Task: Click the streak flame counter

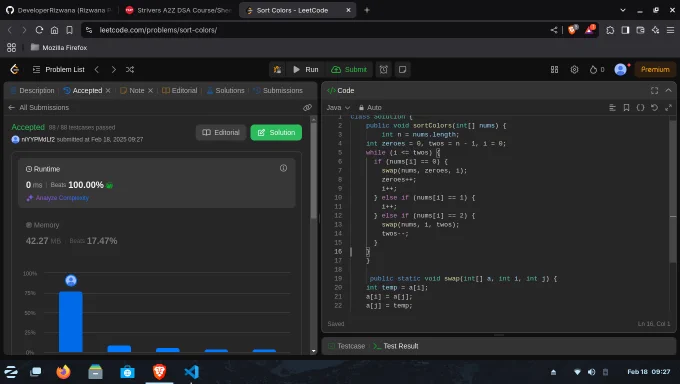Action: tap(597, 69)
